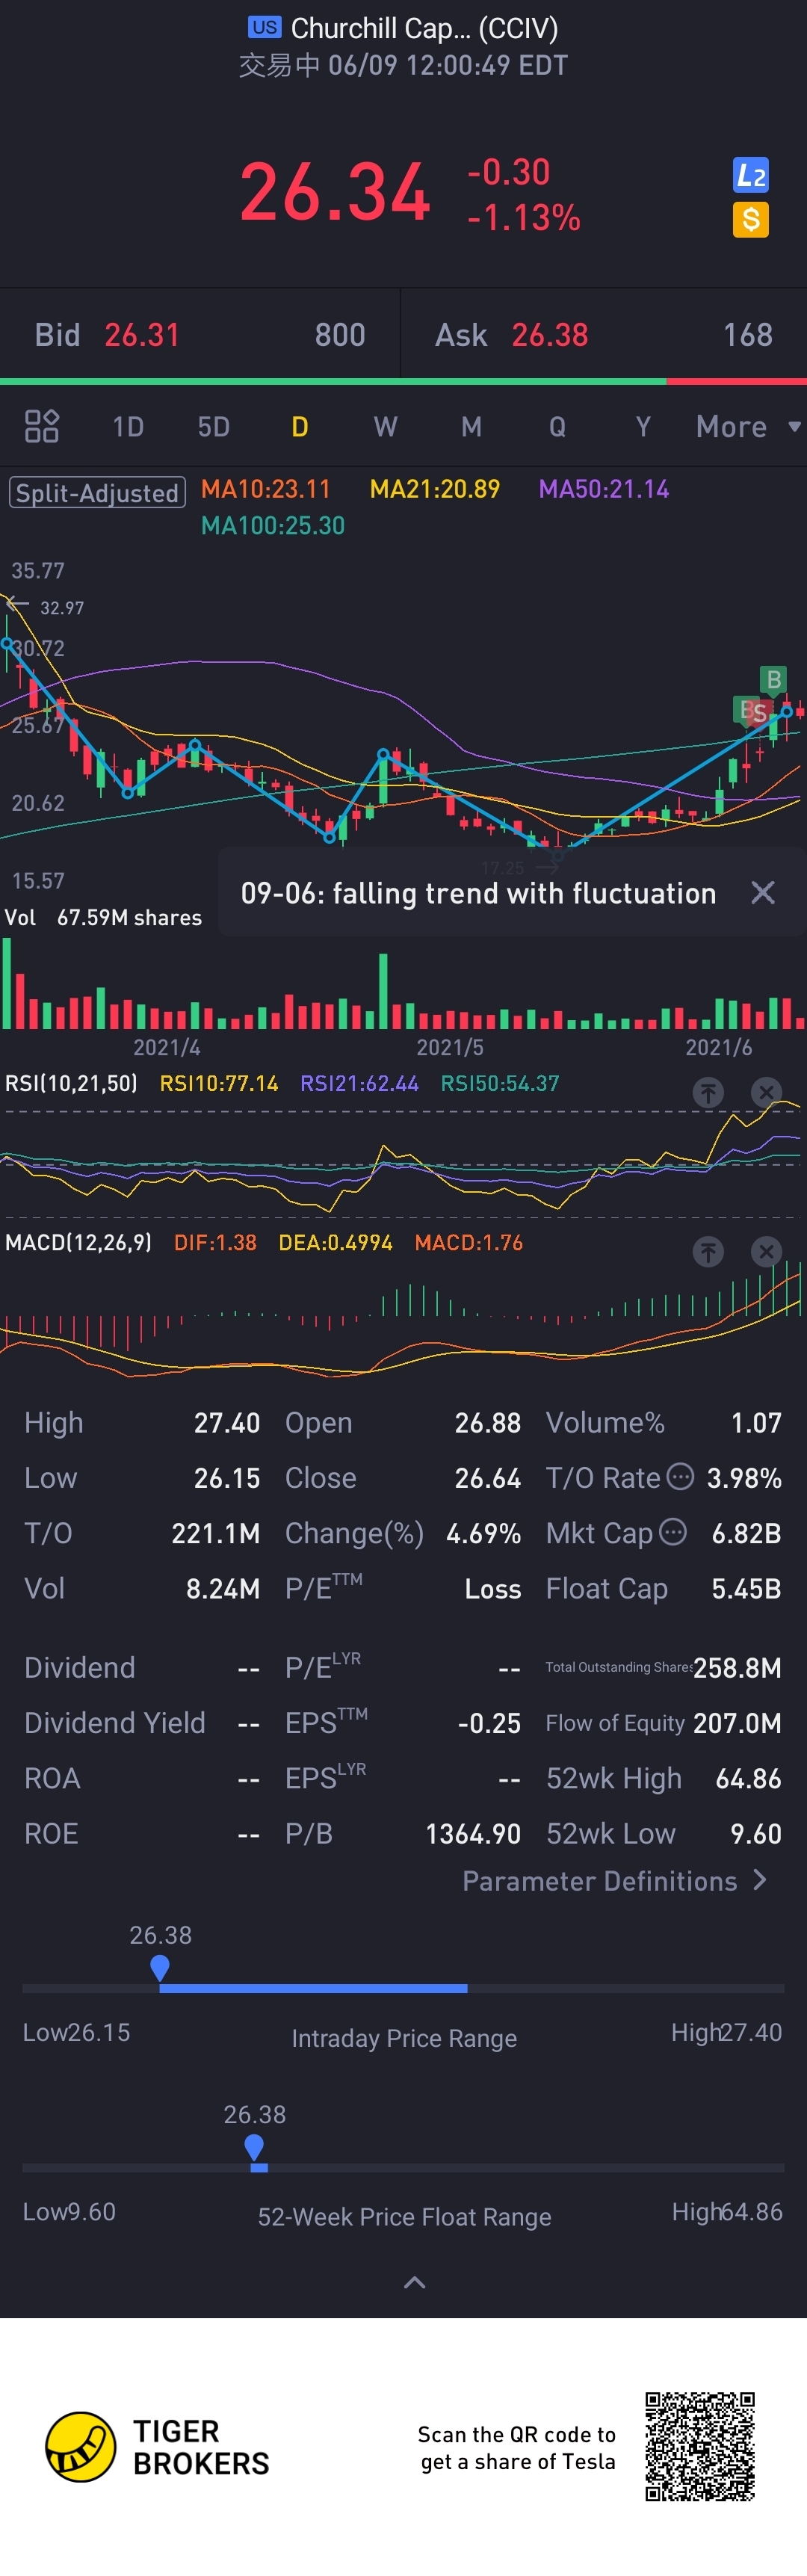Tap the P/B 1364.90 value

click(x=473, y=1833)
